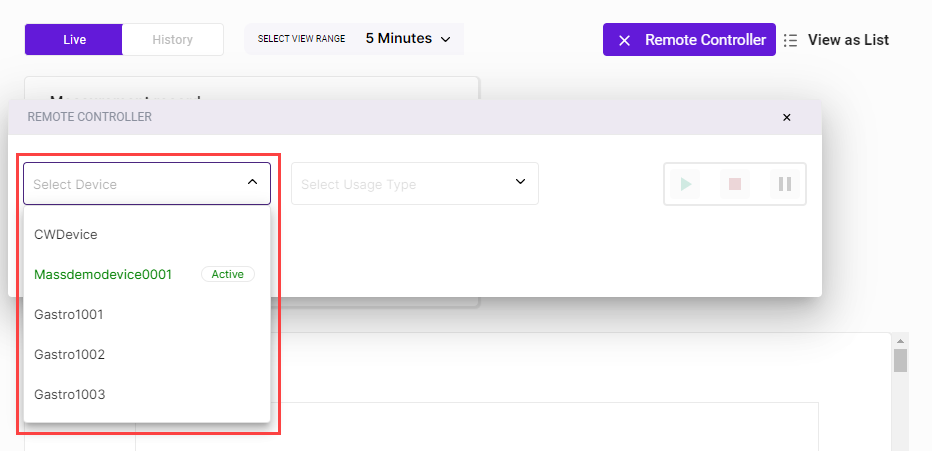Image resolution: width=932 pixels, height=451 pixels.
Task: Click the page scrollbar thumb
Action: pos(900,360)
